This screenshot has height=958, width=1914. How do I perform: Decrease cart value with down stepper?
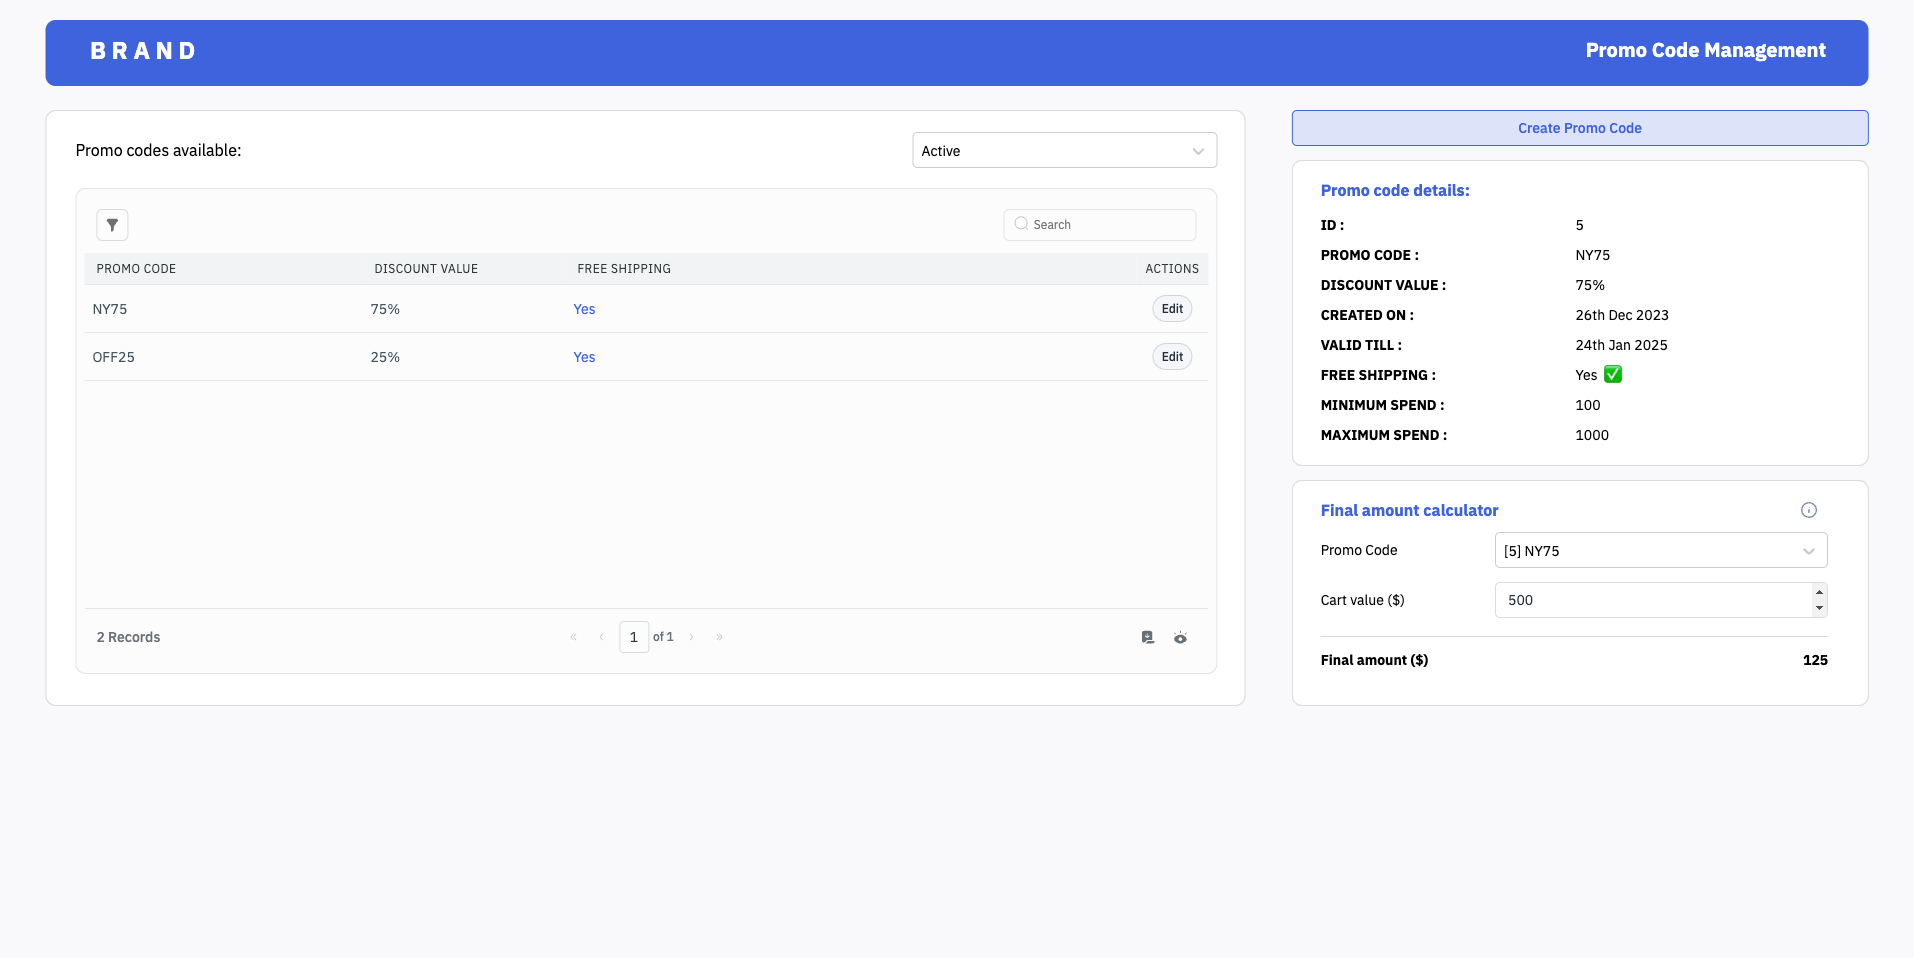(x=1819, y=608)
